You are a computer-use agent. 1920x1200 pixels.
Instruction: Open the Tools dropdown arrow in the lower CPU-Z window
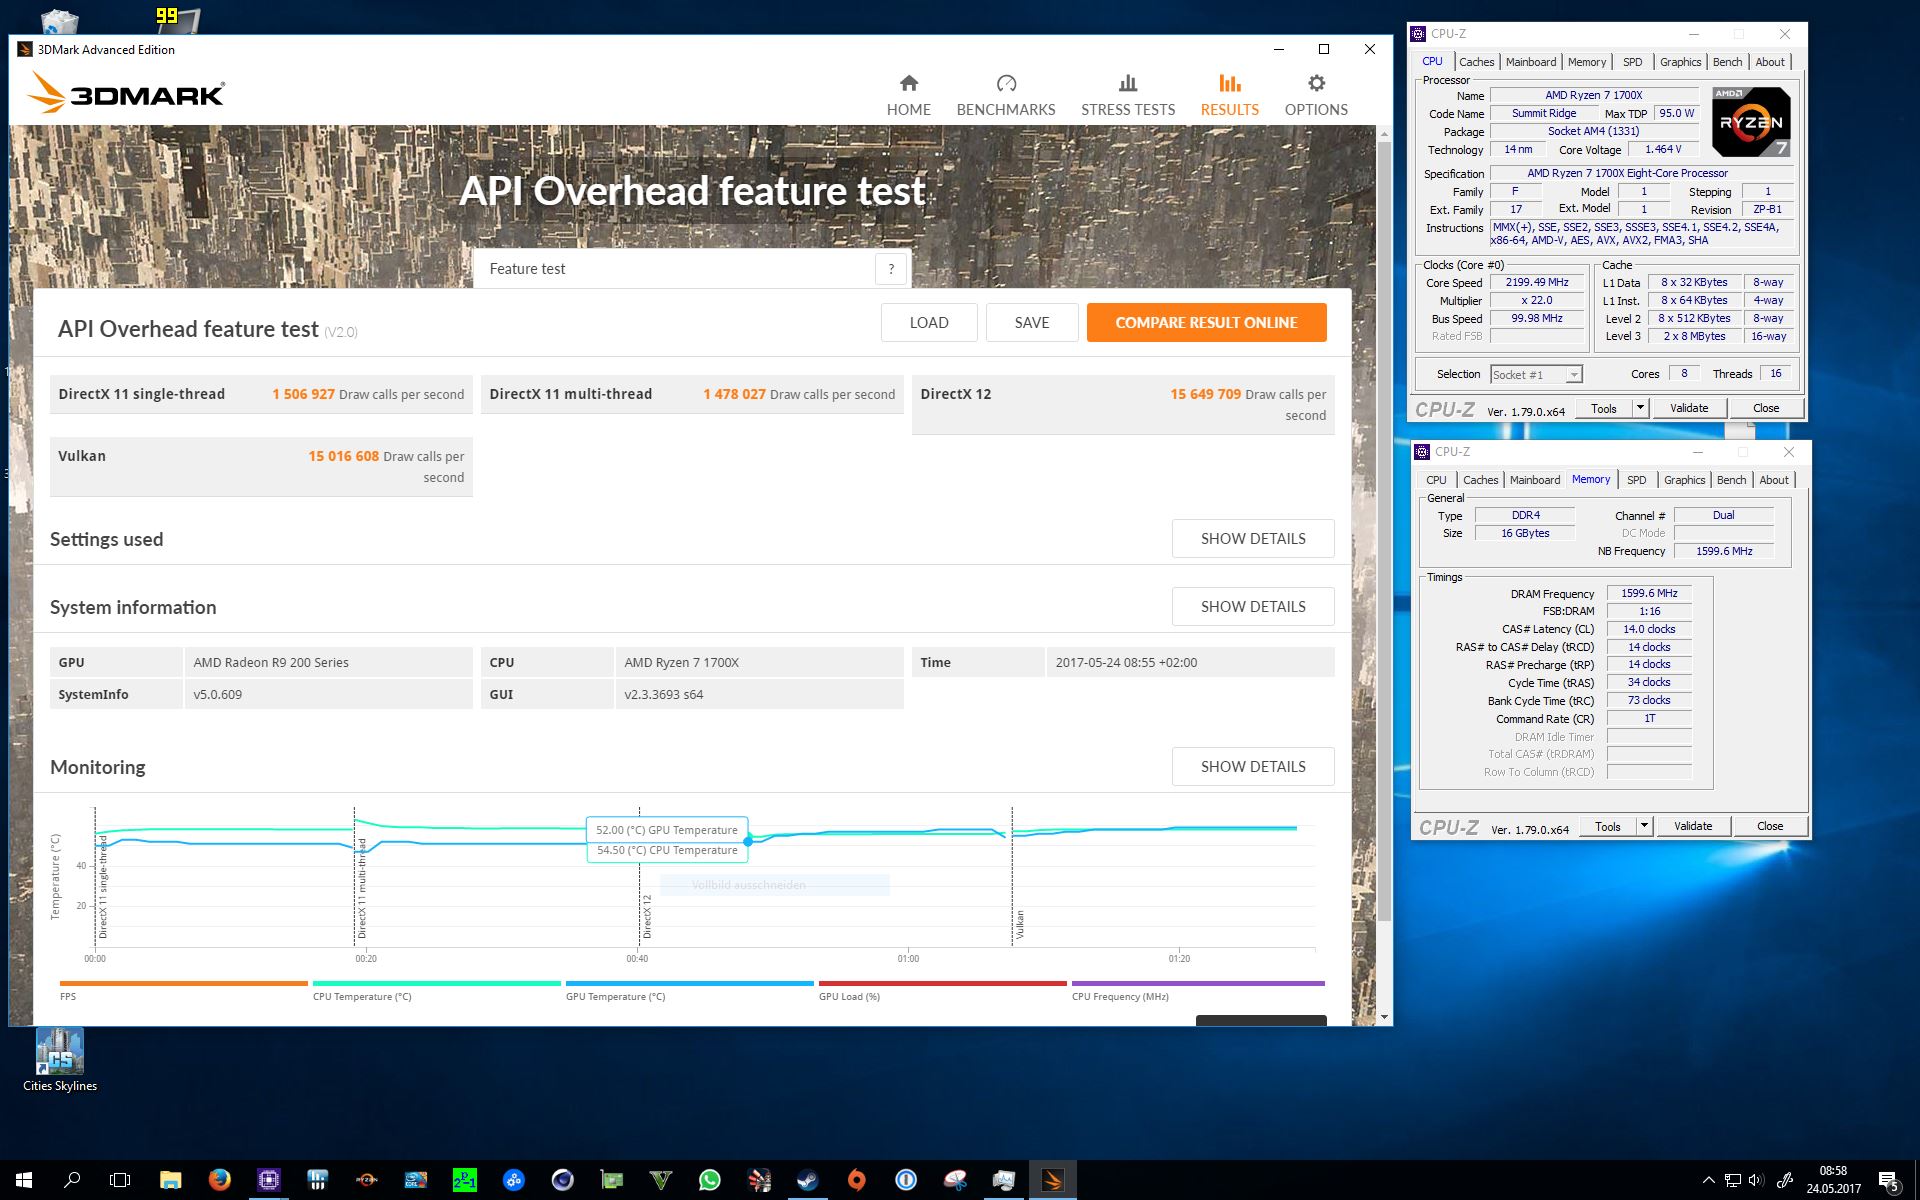click(x=1644, y=826)
